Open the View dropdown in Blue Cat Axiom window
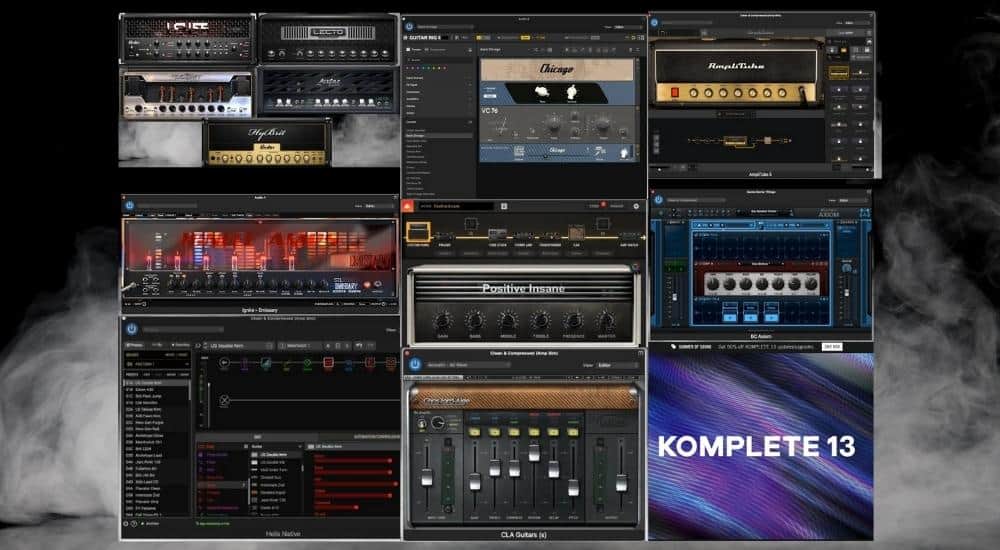Screen dimensions: 1000x550 click(853, 200)
